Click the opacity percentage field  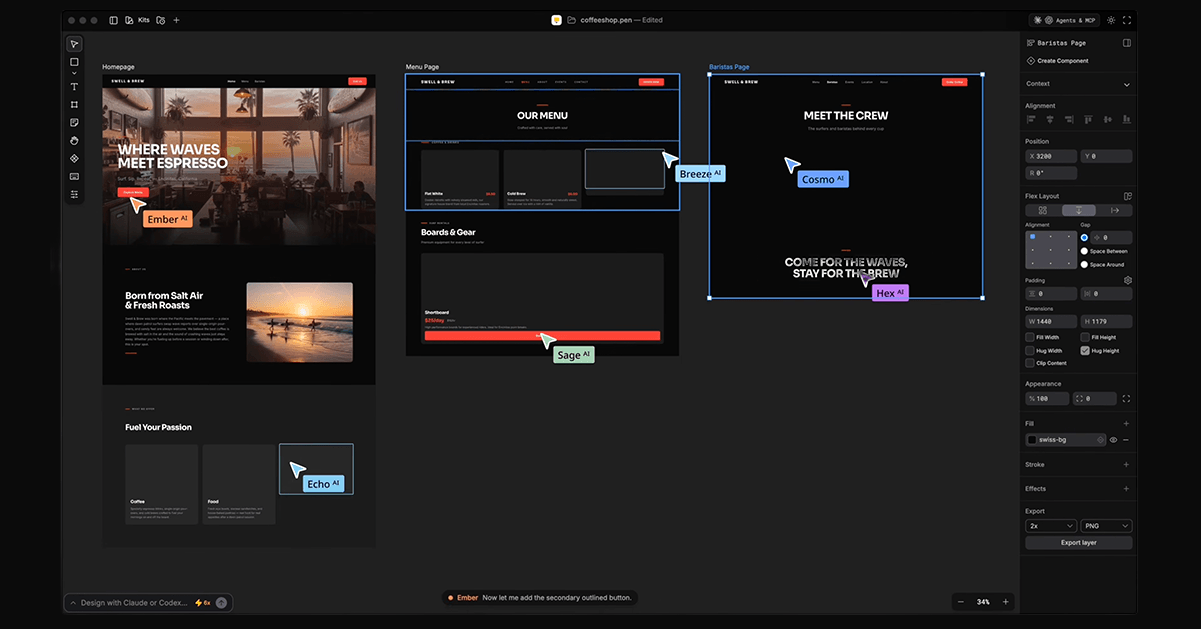tap(1047, 399)
